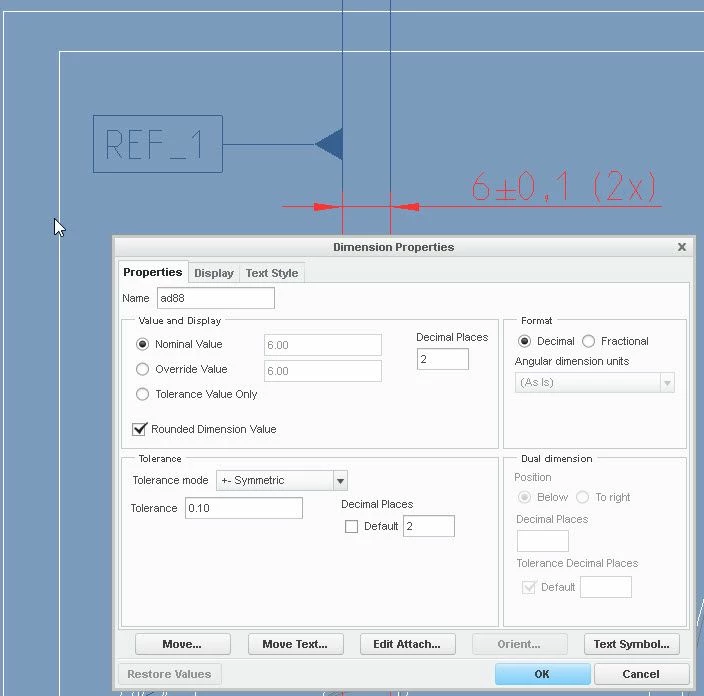Toggle the Tolerance Decimal Places Default checkbox

[x=529, y=587]
